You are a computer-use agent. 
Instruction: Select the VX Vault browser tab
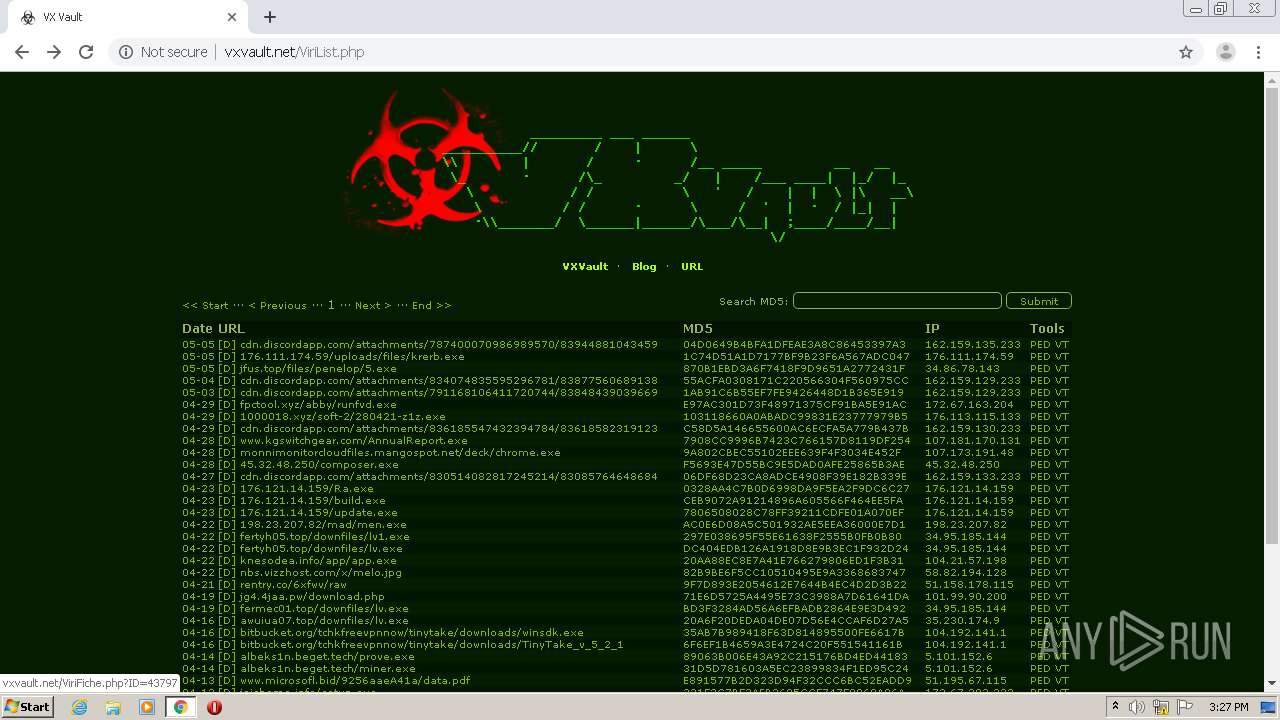[125, 17]
